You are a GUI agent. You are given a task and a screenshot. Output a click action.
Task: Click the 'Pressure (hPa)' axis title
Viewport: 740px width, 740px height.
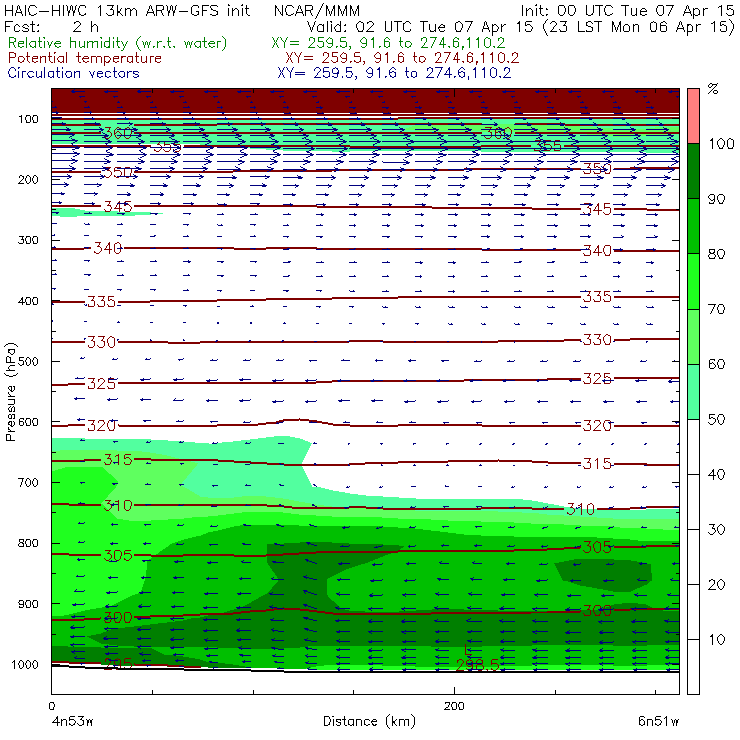(x=10, y=392)
